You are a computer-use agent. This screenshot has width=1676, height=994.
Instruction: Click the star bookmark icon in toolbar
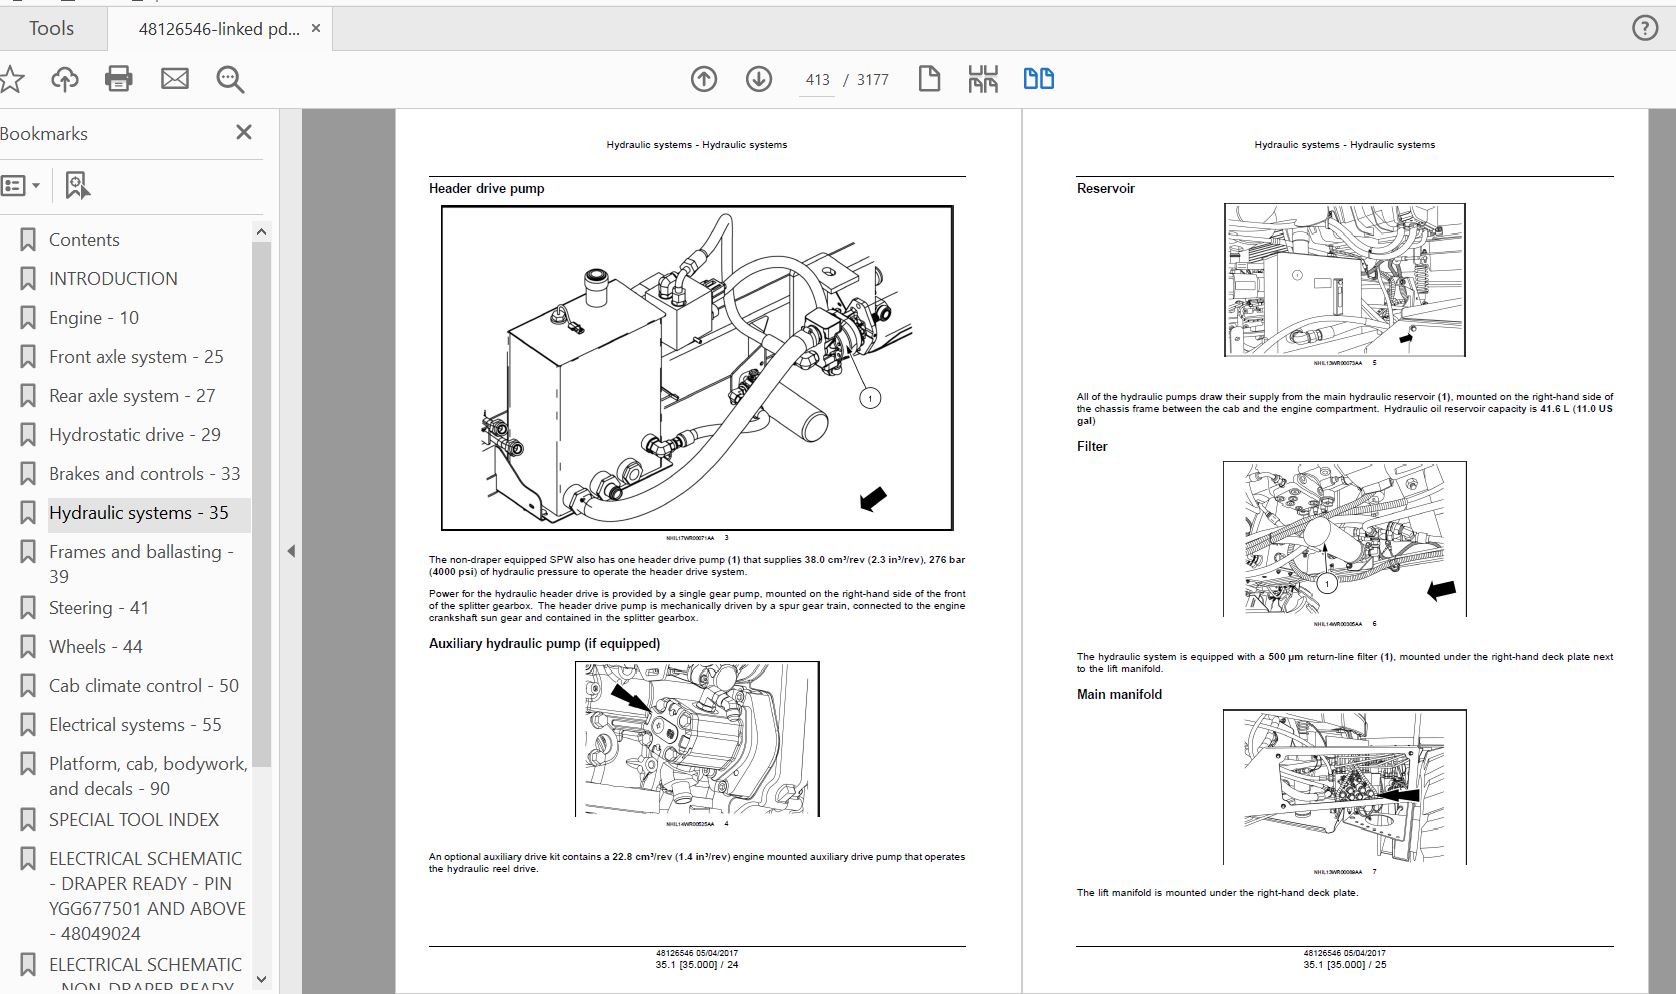click(12, 79)
